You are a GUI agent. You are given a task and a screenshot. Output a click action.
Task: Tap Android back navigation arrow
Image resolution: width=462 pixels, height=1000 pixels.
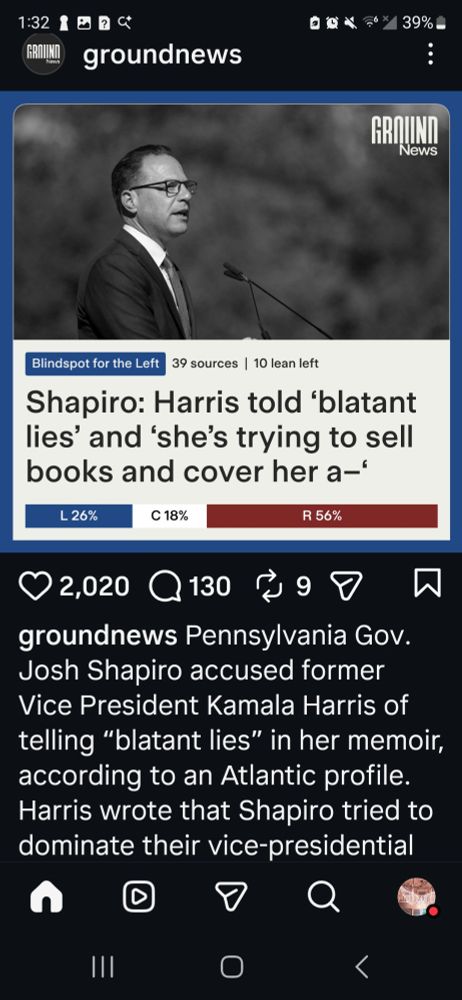tap(361, 967)
